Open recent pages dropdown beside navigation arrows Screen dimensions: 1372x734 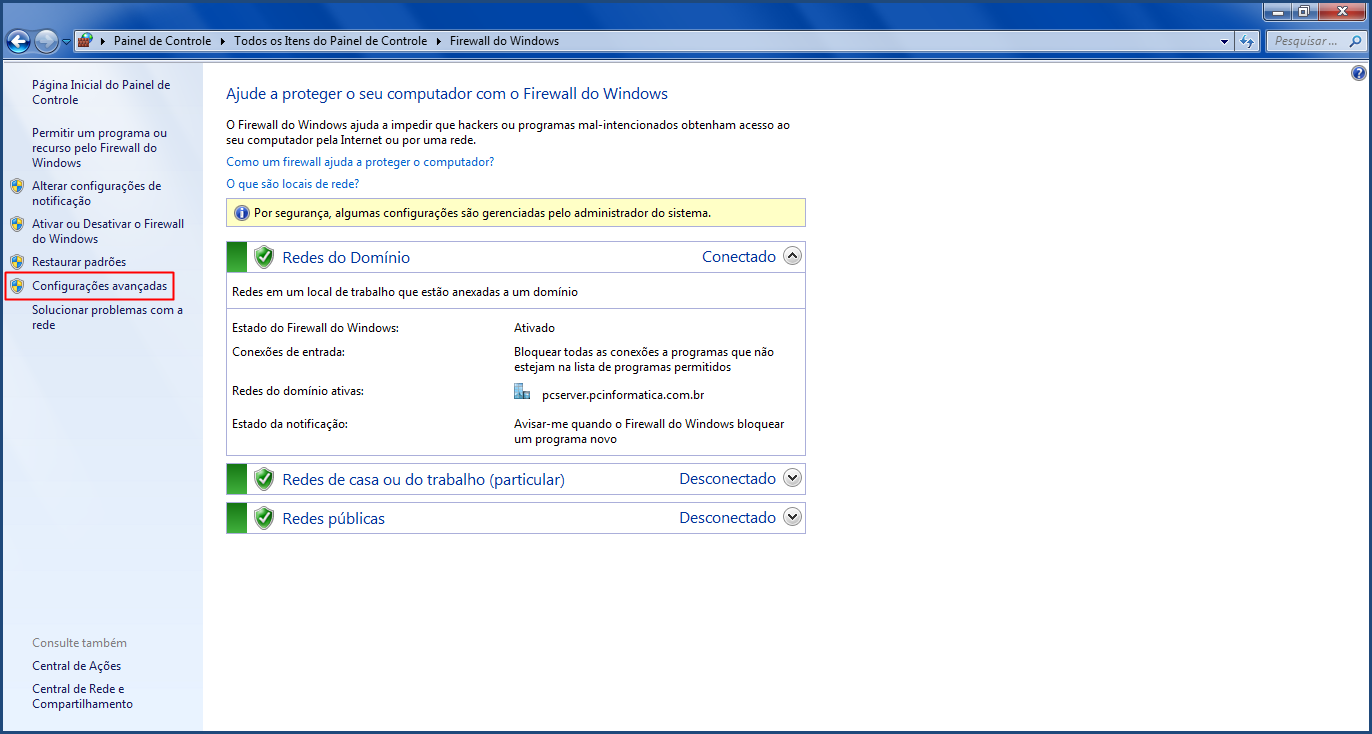click(66, 42)
